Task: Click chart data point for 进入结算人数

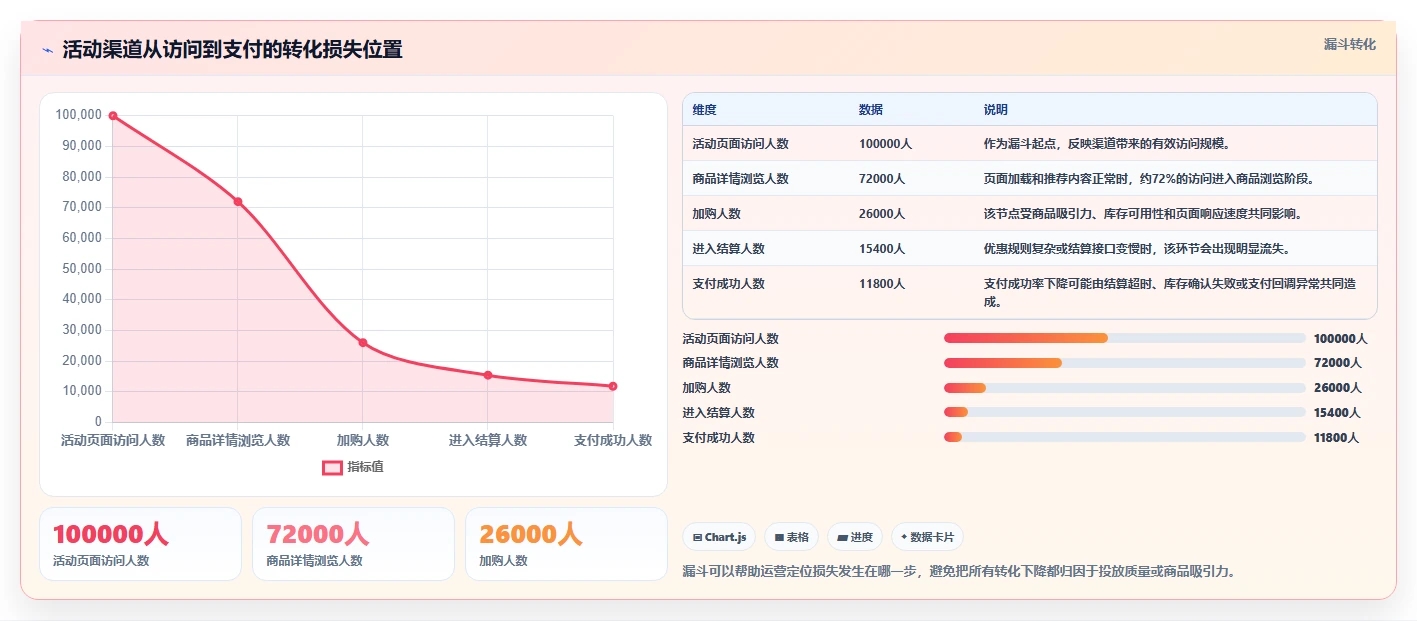Action: pos(488,375)
